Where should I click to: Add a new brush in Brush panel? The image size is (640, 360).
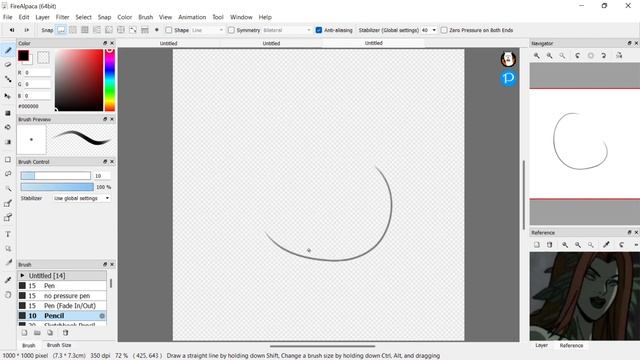[24, 333]
